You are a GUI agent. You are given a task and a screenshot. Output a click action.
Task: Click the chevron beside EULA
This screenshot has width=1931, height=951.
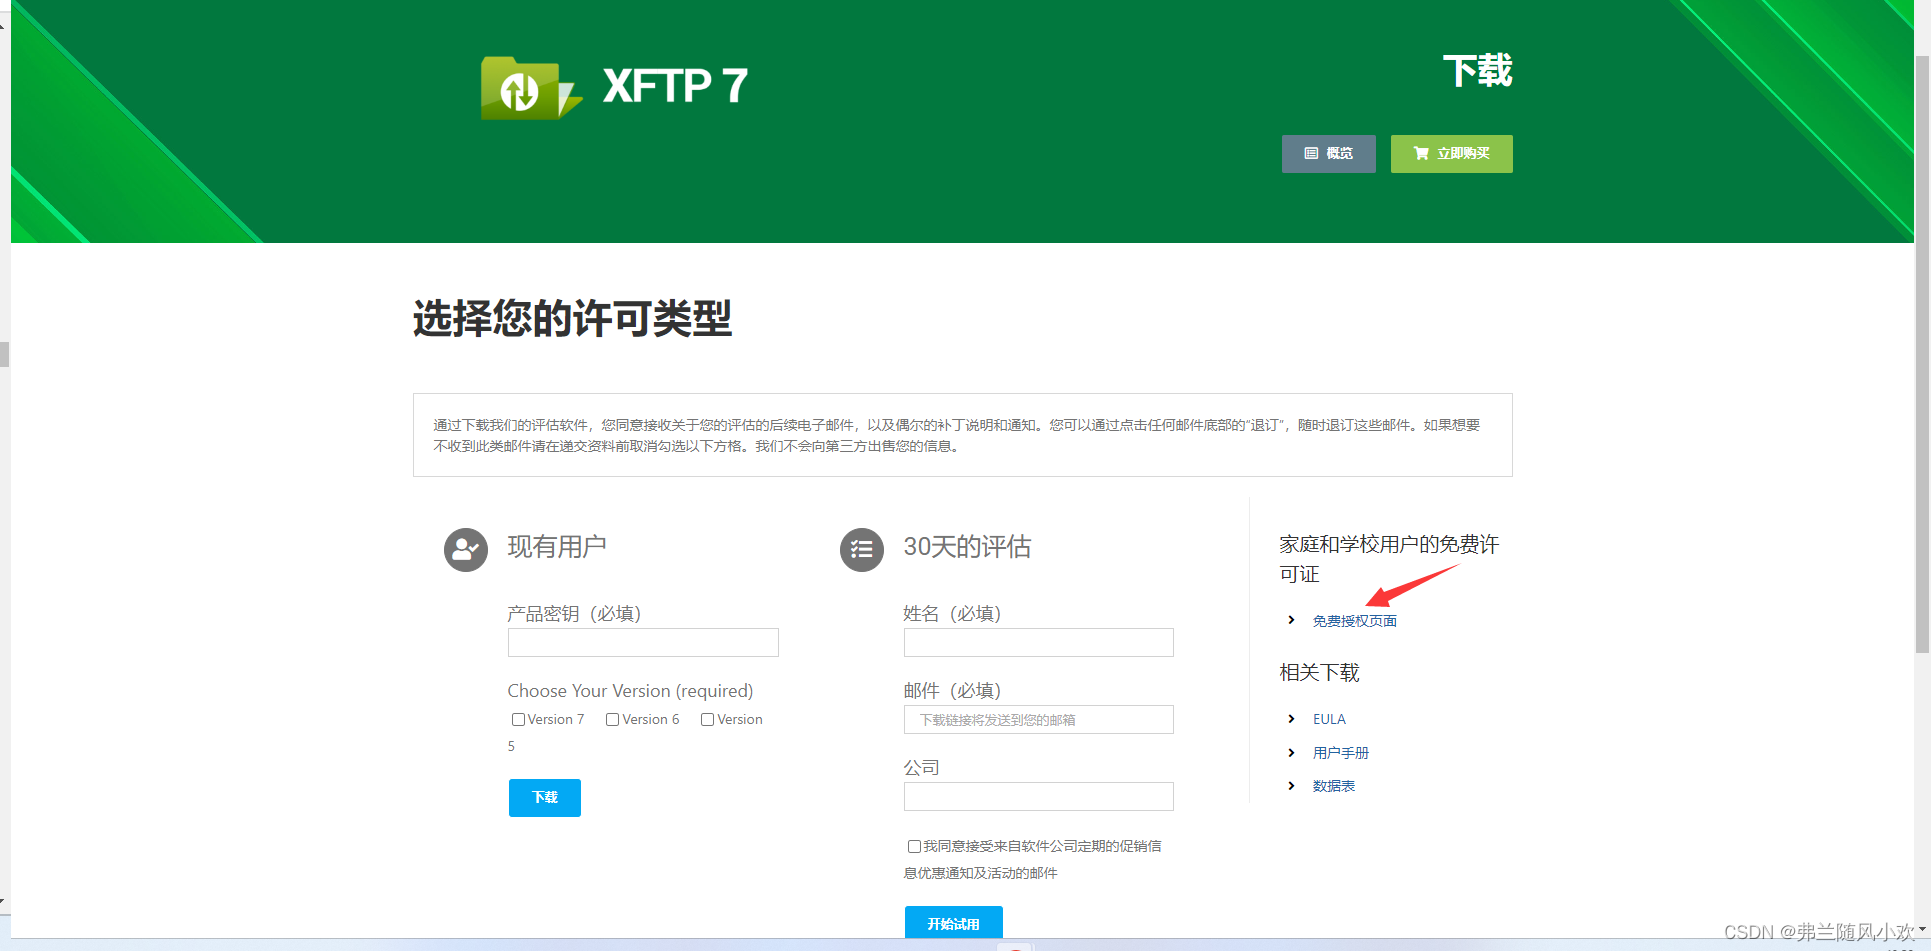pyautogui.click(x=1291, y=719)
